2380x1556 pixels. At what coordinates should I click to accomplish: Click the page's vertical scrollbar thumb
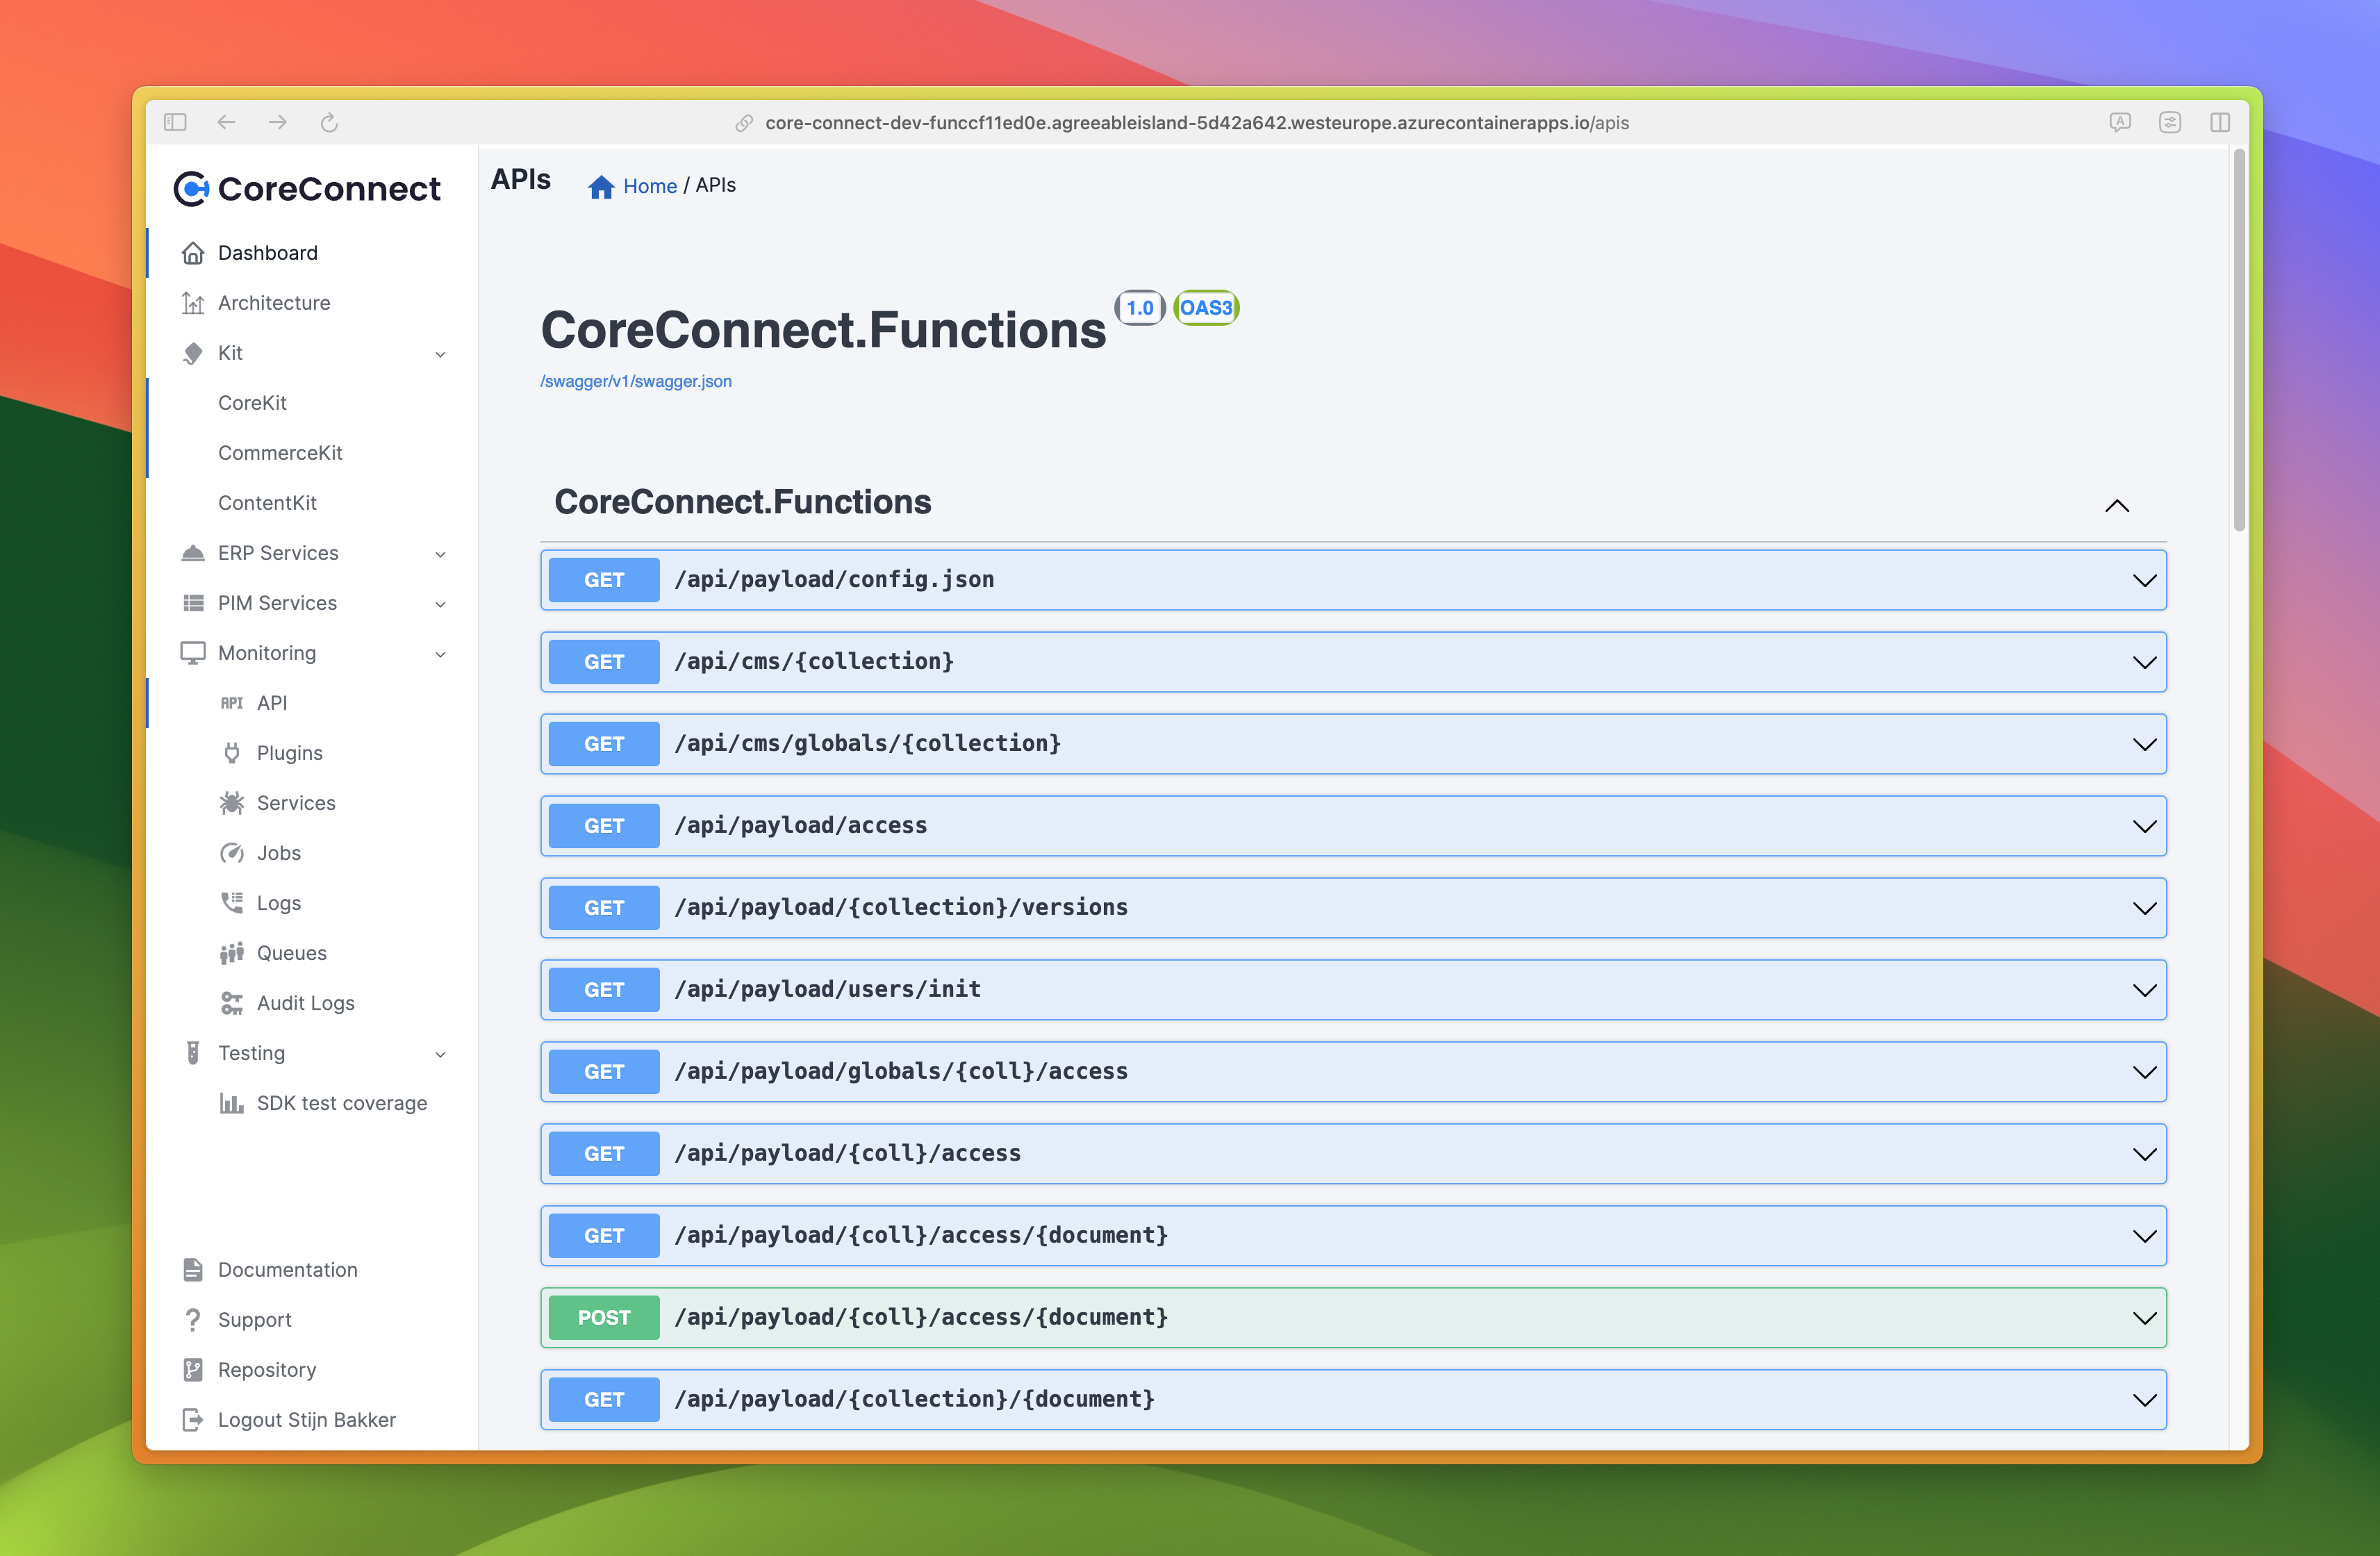pyautogui.click(x=2239, y=340)
